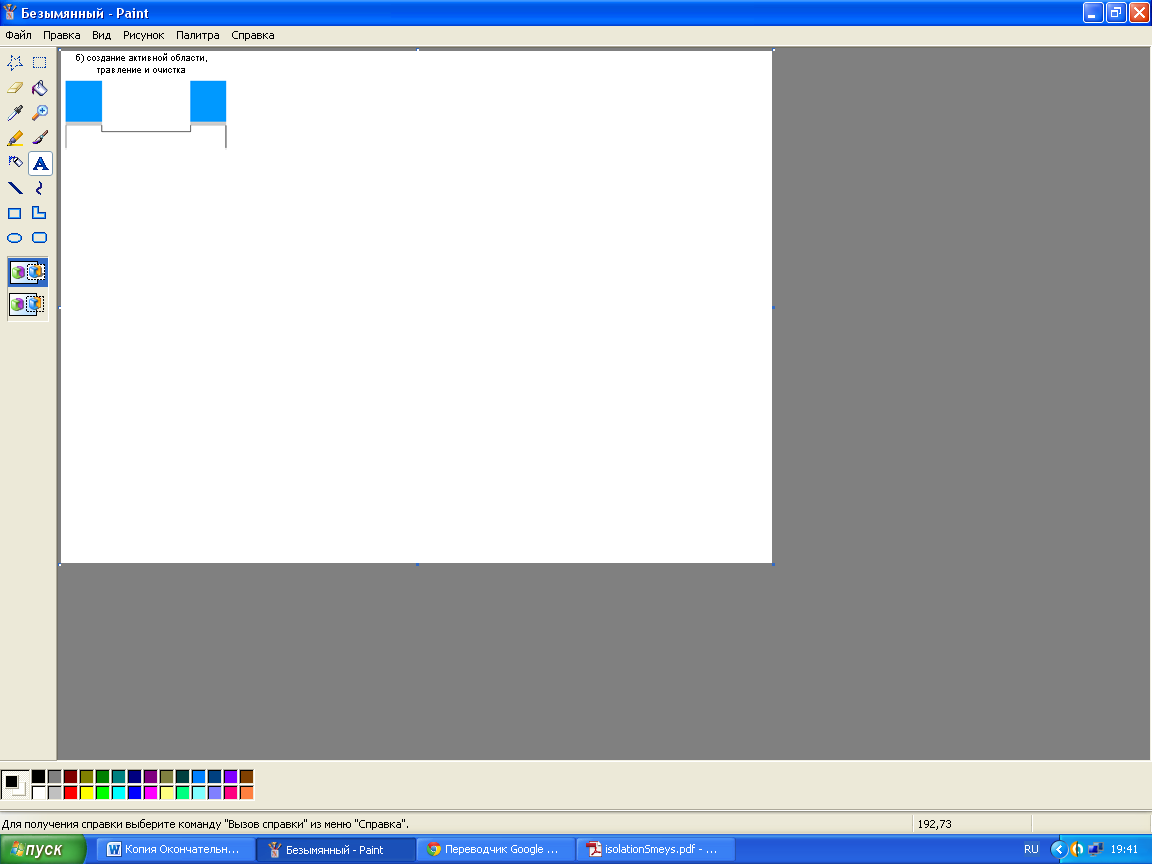1152x864 pixels.
Task: Click the network tray icon
Action: [x=1095, y=849]
